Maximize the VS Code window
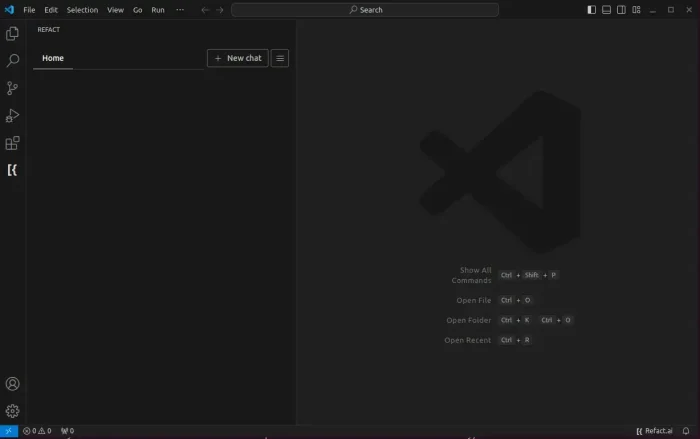This screenshot has height=439, width=700. (671, 10)
